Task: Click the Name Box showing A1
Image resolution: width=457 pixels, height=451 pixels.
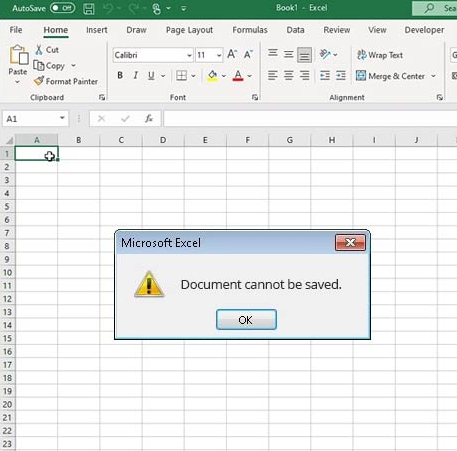Action: [35, 119]
